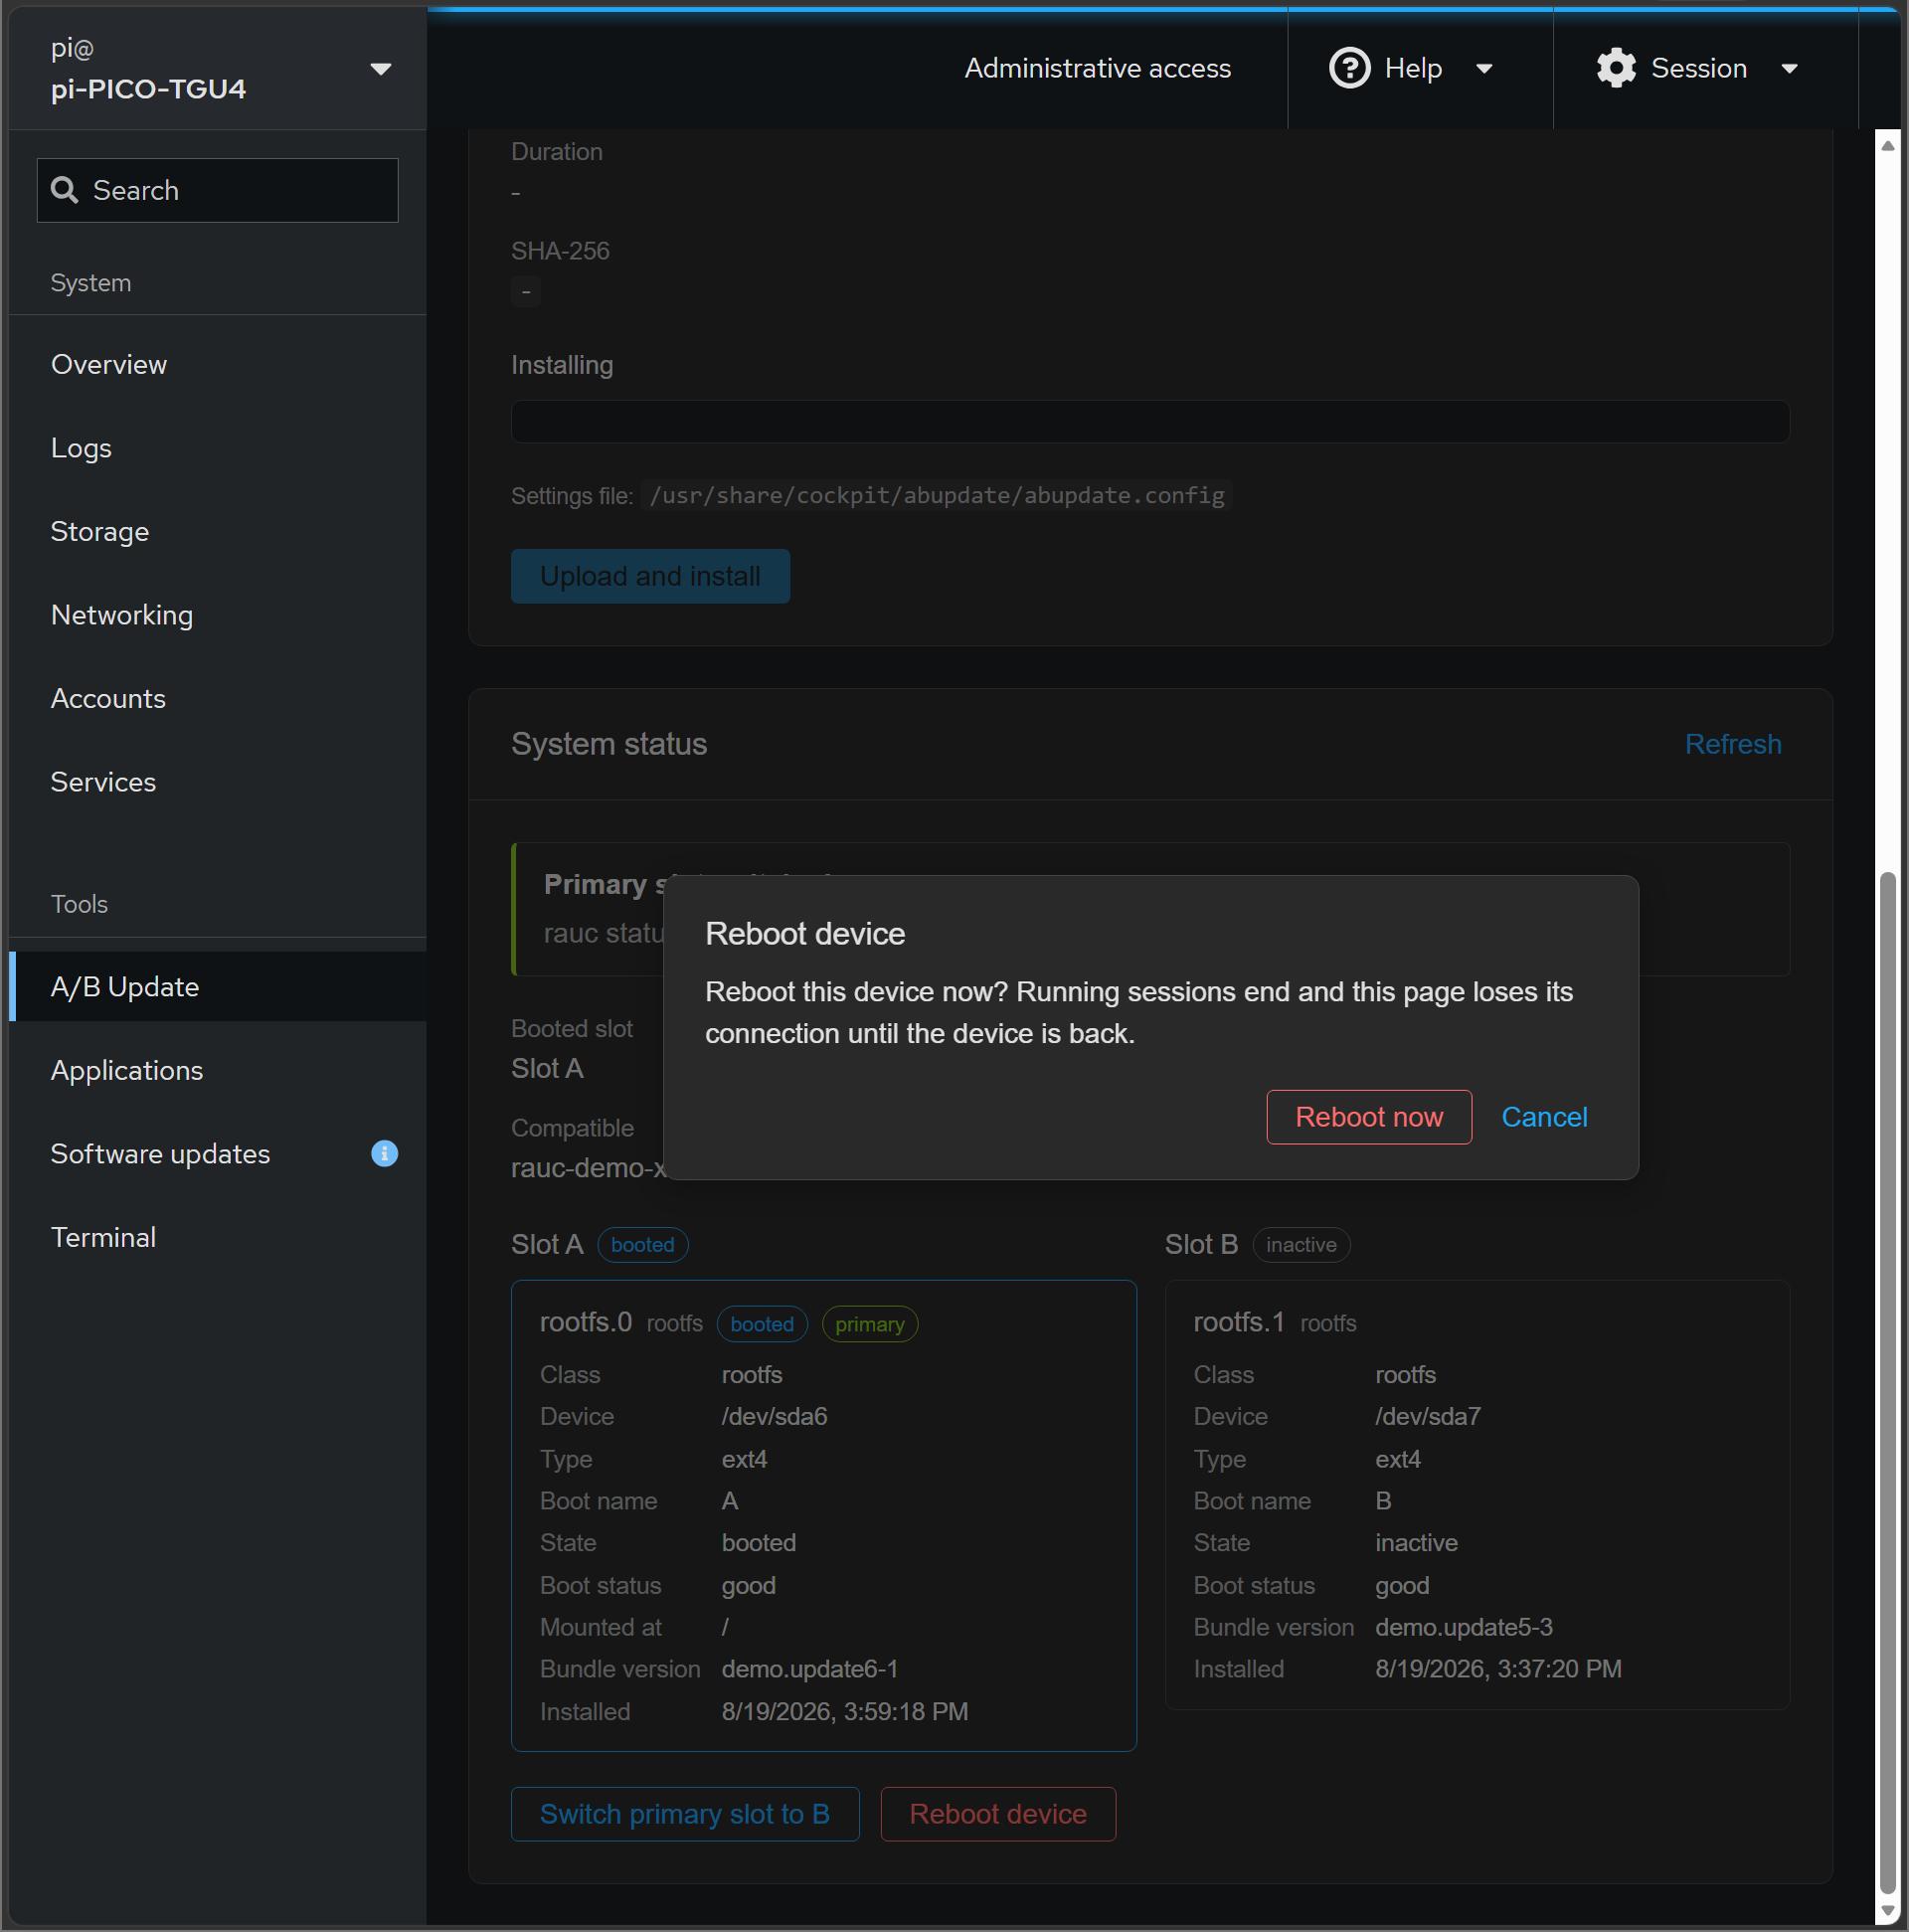Click the Help question mark icon
This screenshot has height=1932, width=1909.
coord(1349,68)
